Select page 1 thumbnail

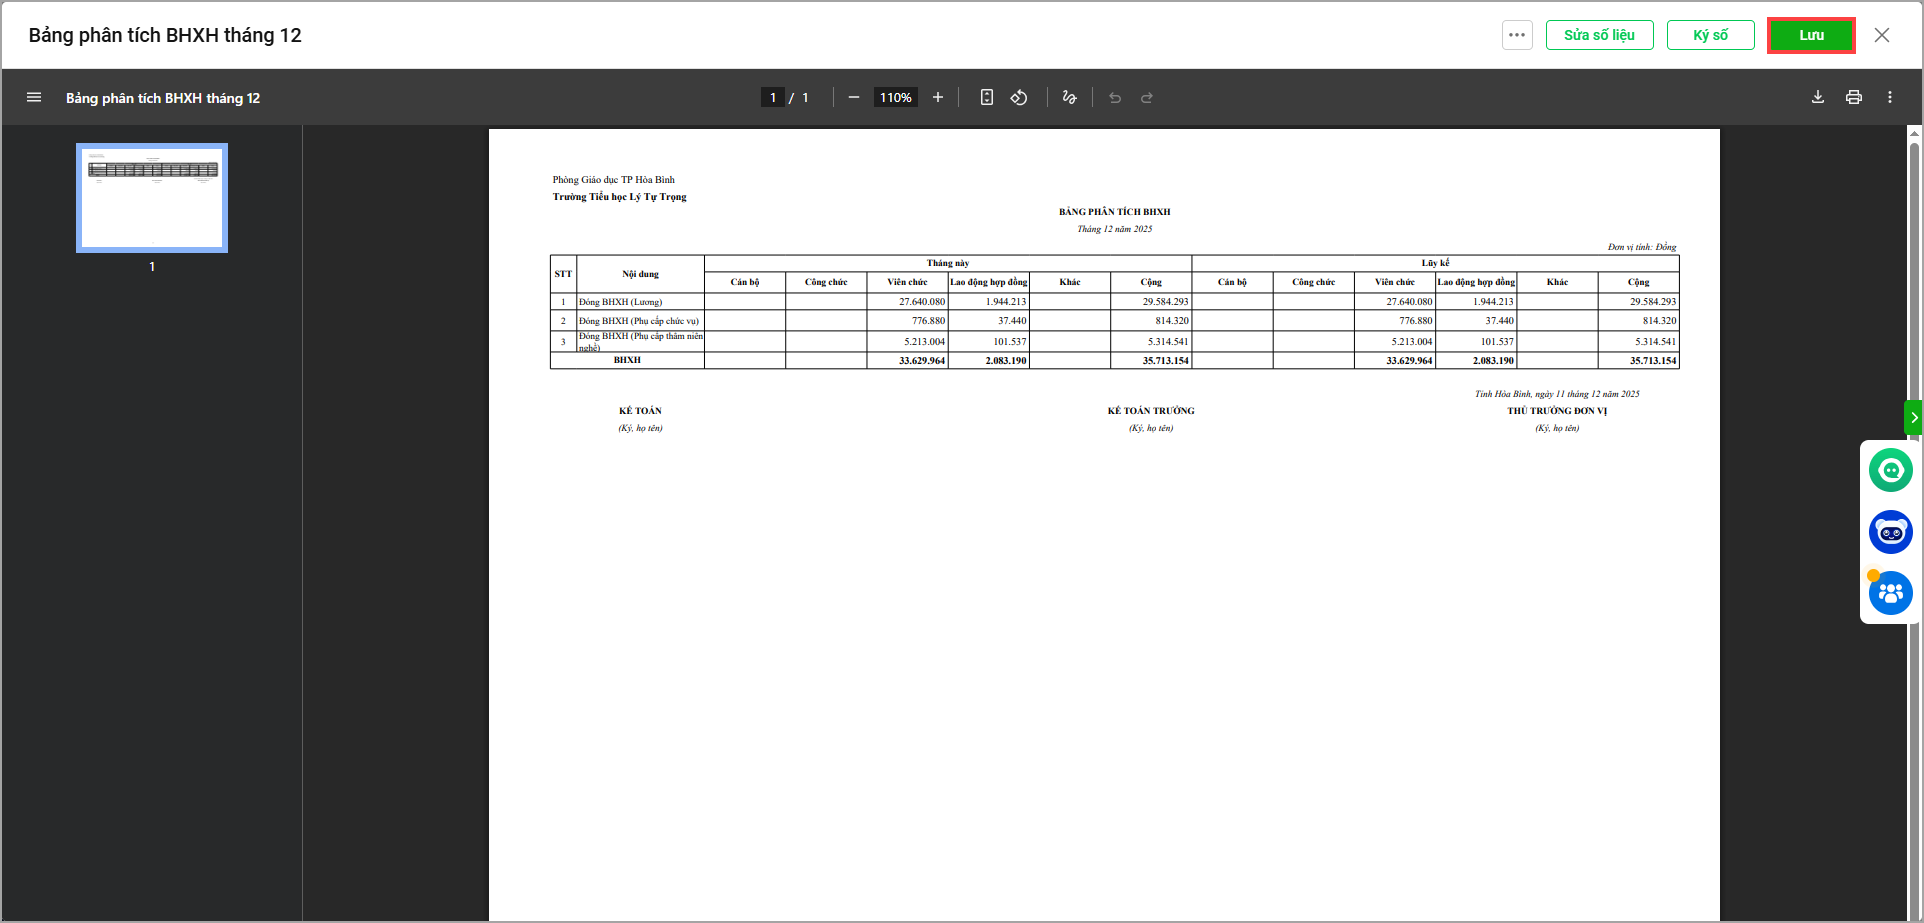(x=152, y=198)
